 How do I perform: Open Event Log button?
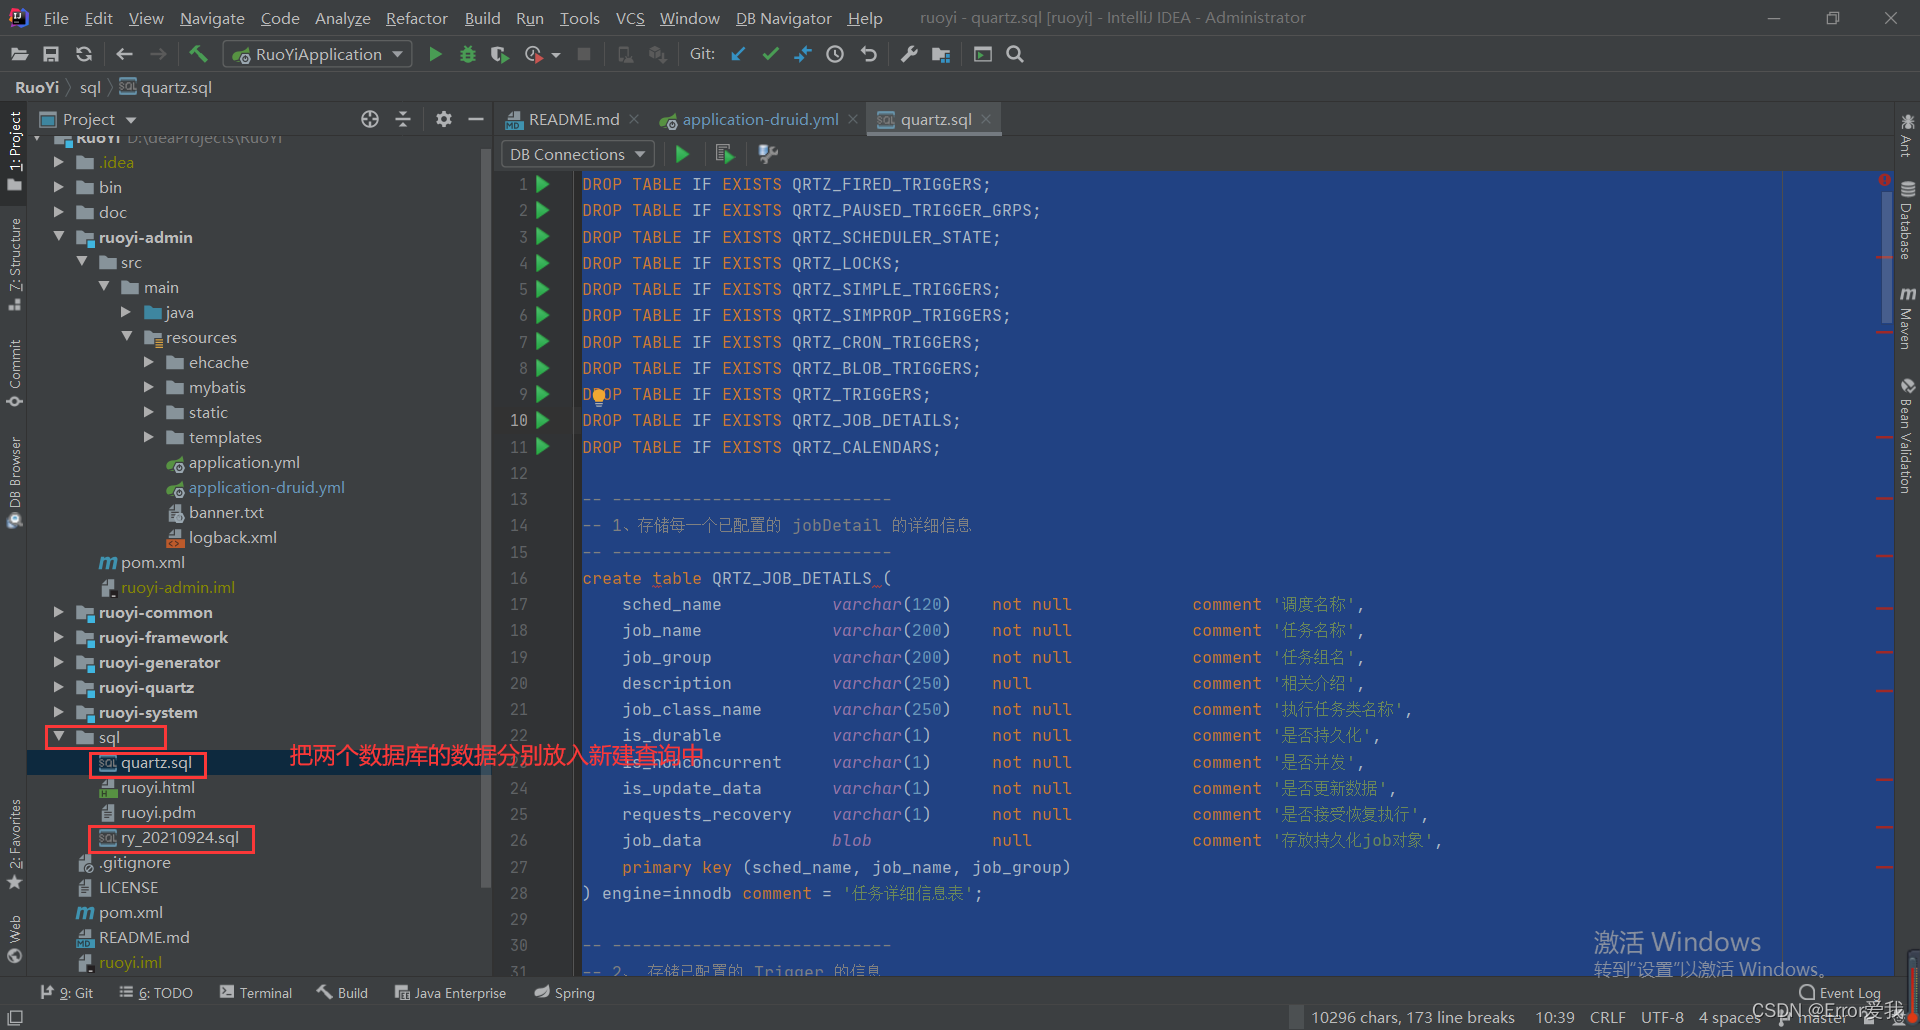click(x=1840, y=992)
